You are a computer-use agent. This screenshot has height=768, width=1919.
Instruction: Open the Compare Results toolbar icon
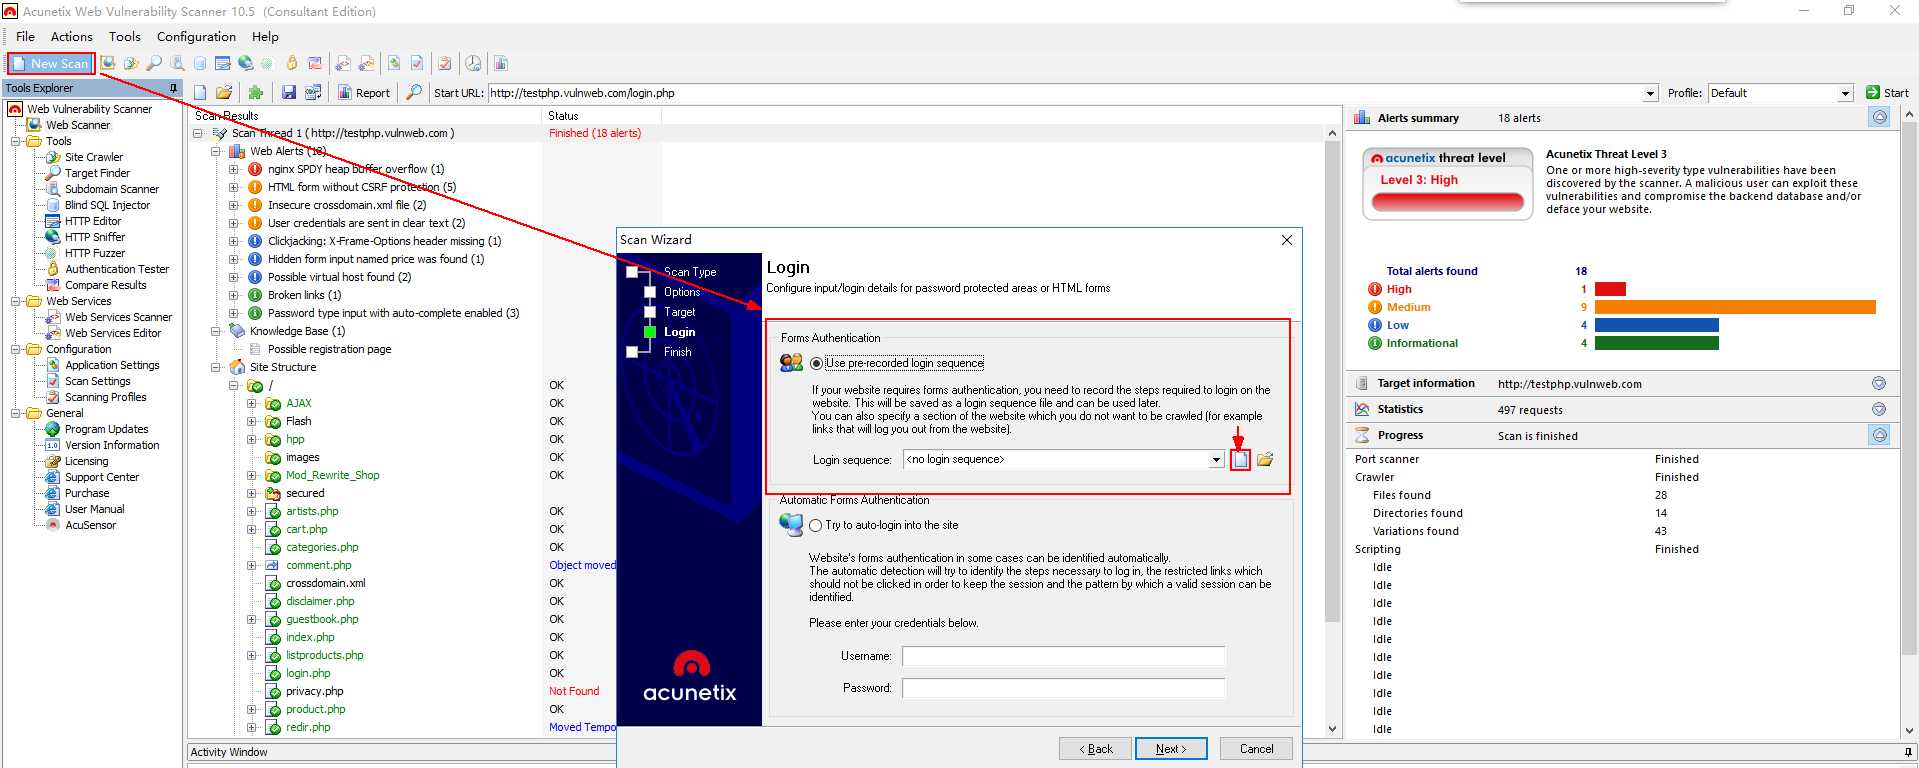tap(315, 63)
